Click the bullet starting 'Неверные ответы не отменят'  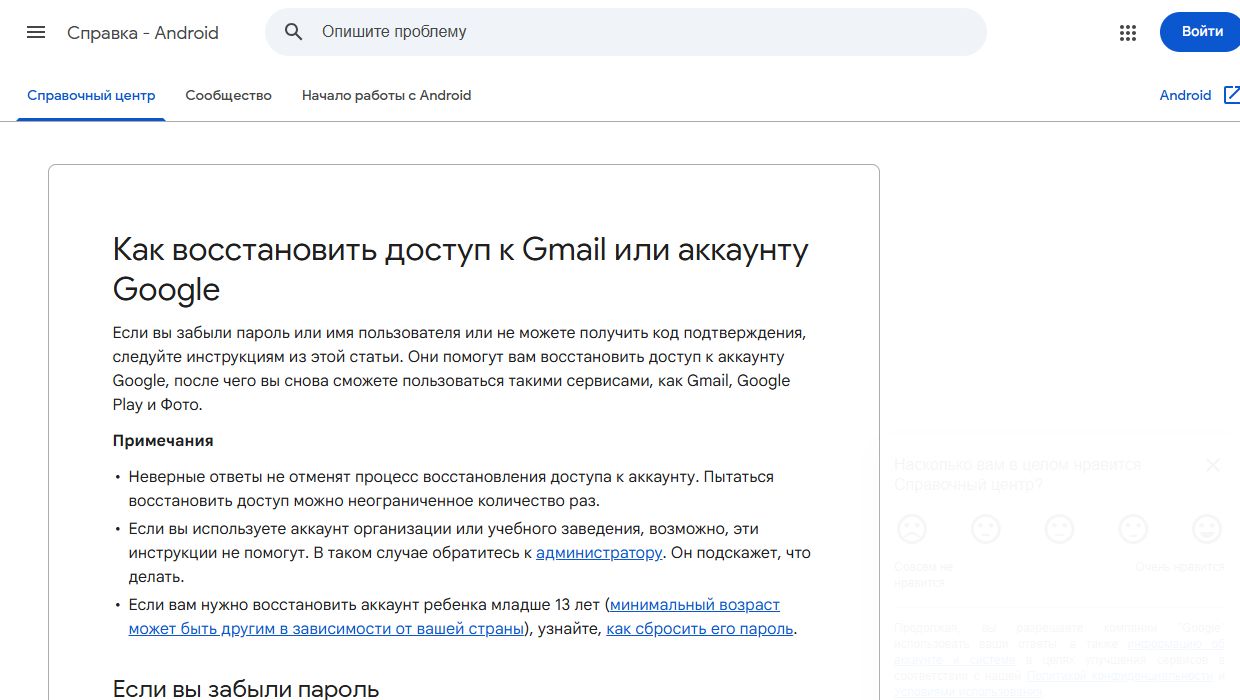coord(451,489)
